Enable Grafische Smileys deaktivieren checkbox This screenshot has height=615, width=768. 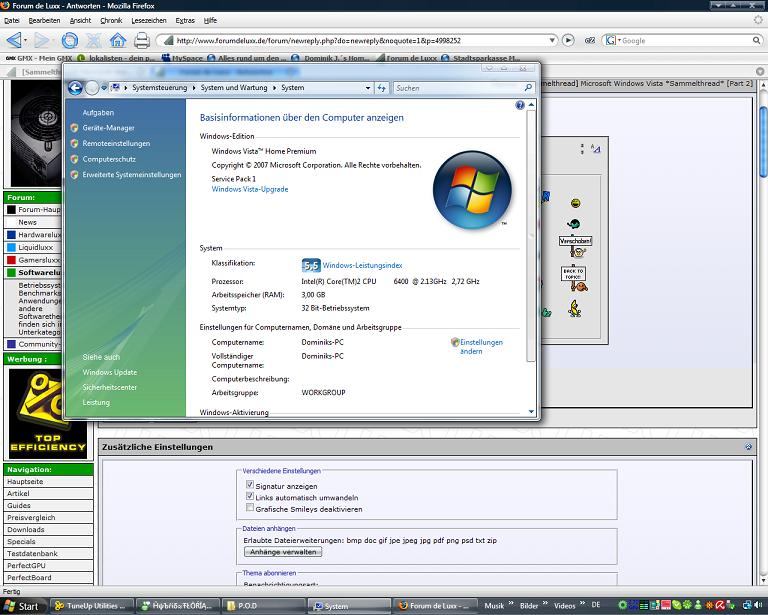(x=250, y=508)
